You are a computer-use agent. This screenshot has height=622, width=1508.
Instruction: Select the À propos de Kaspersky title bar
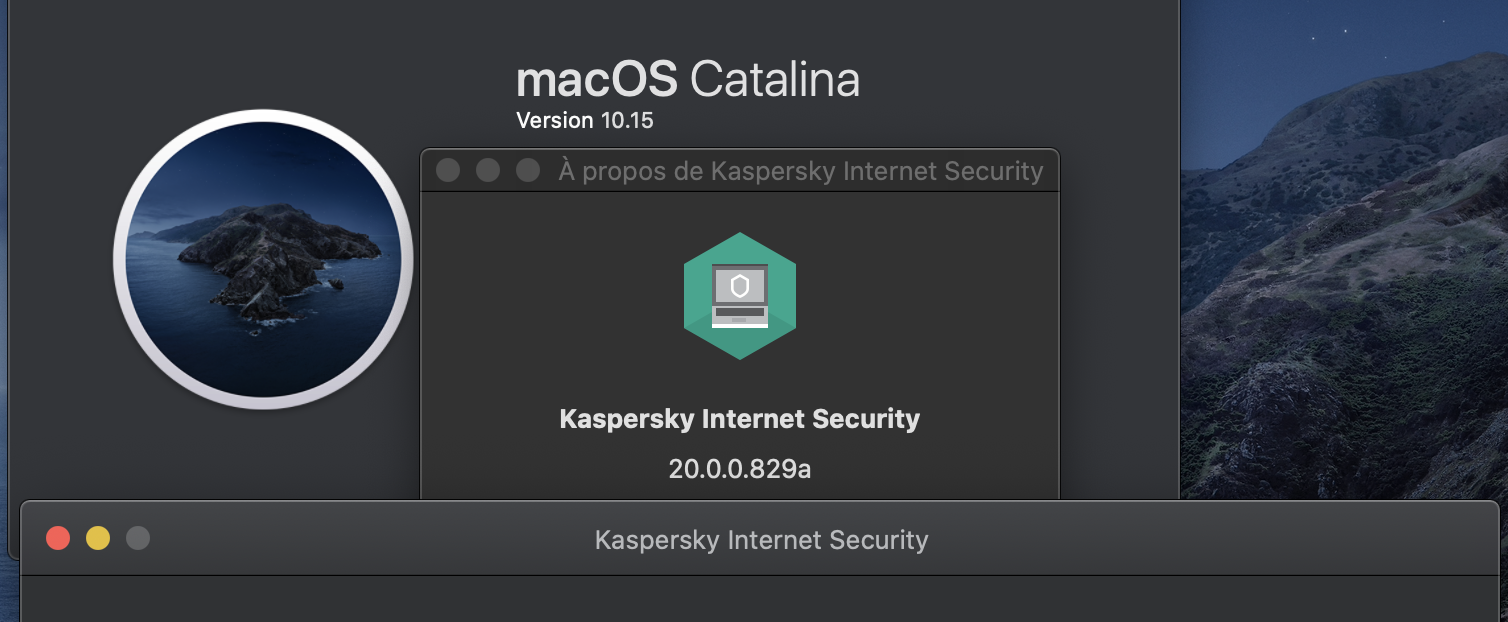click(800, 171)
